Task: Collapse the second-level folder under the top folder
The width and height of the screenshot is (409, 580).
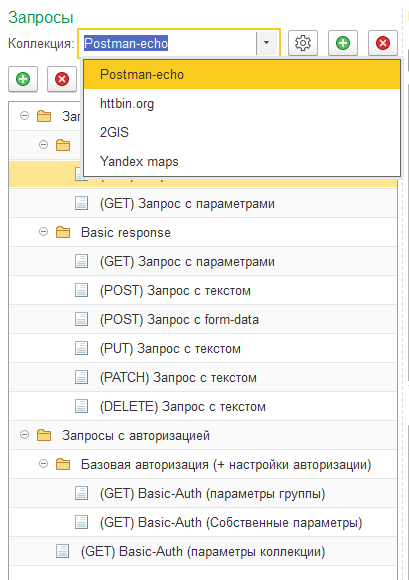Action: pos(43,145)
